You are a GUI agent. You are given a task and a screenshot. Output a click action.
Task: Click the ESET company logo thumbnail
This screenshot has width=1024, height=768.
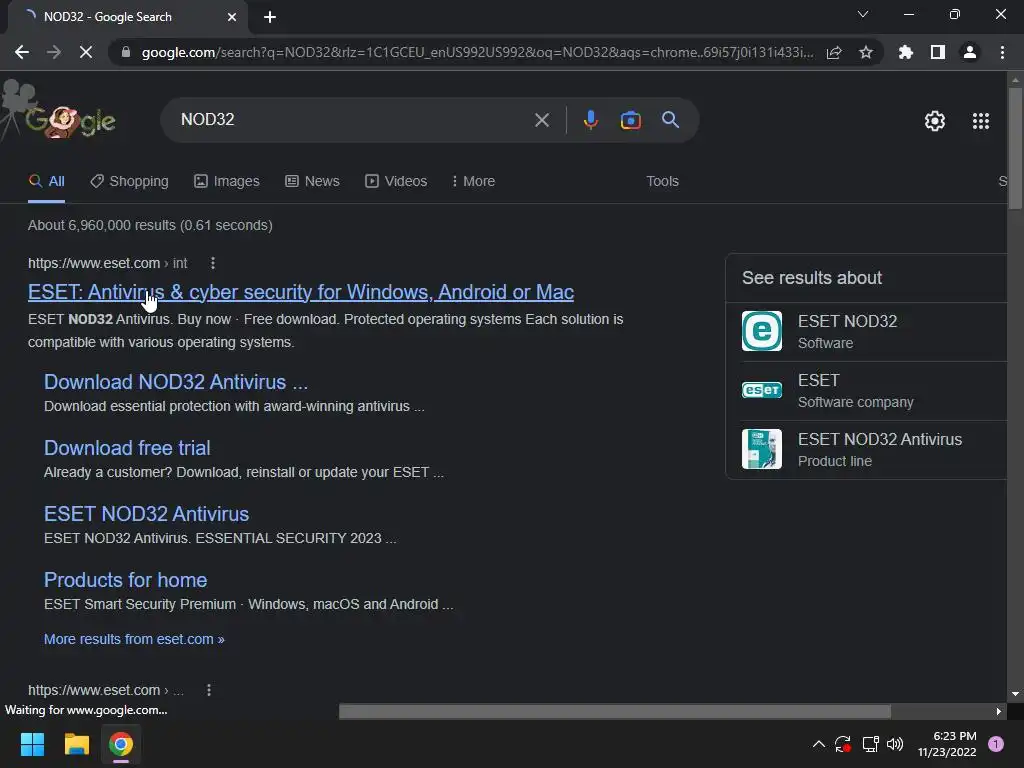pos(761,390)
